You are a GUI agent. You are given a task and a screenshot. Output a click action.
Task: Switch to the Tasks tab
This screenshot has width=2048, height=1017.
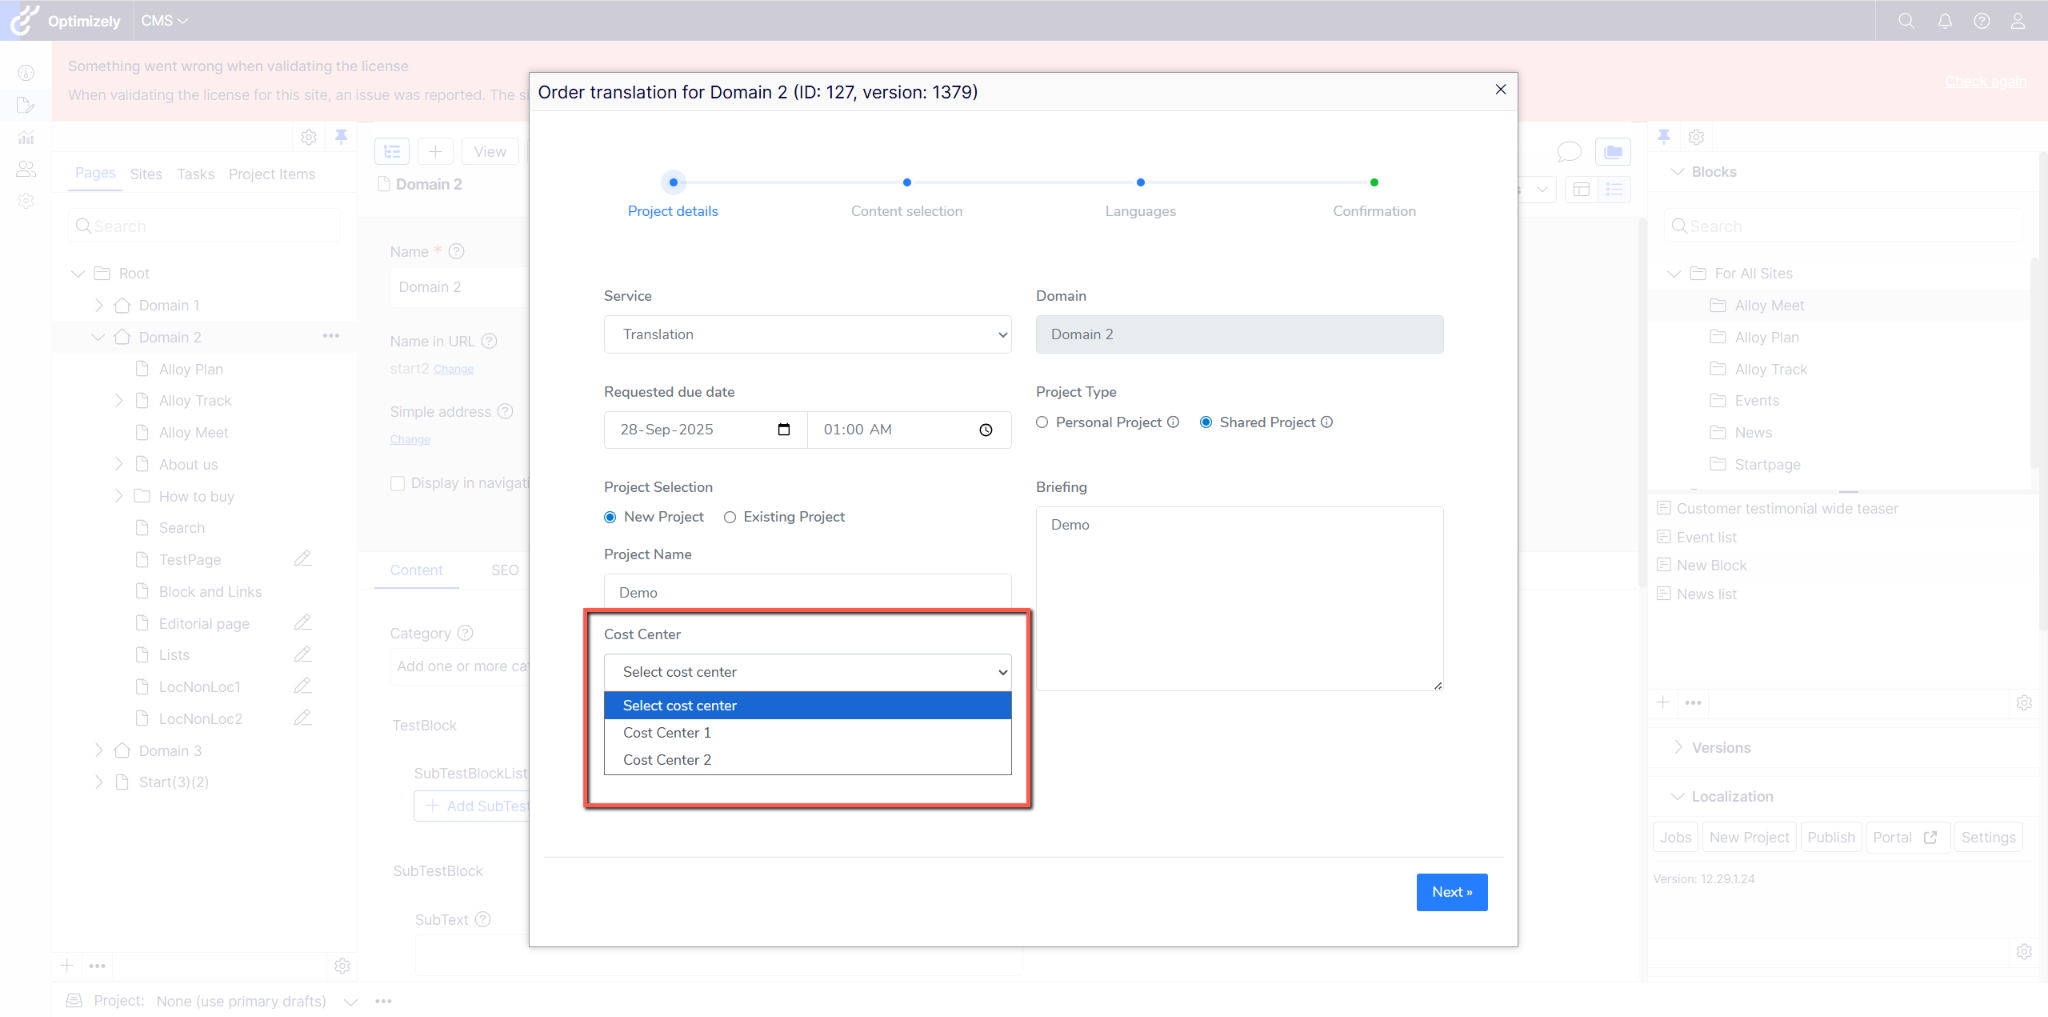pyautogui.click(x=196, y=174)
